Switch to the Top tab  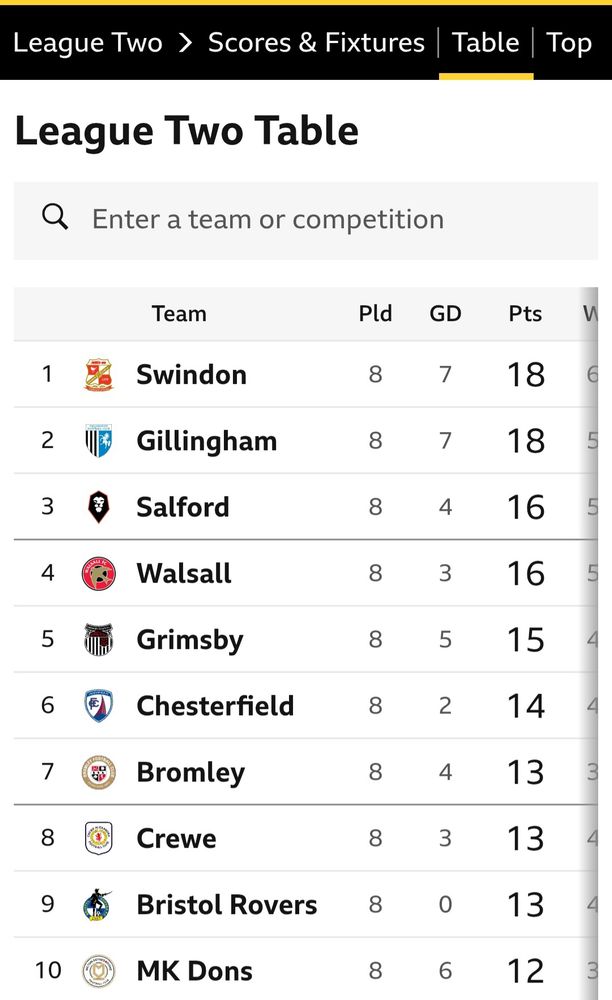pyautogui.click(x=569, y=43)
